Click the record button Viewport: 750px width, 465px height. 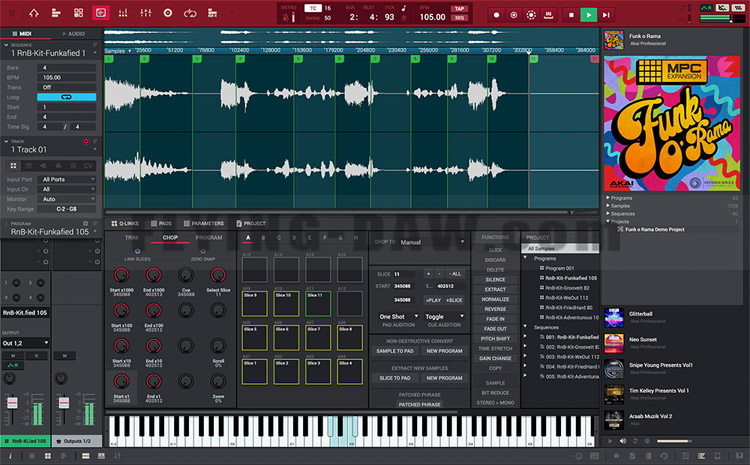click(496, 15)
